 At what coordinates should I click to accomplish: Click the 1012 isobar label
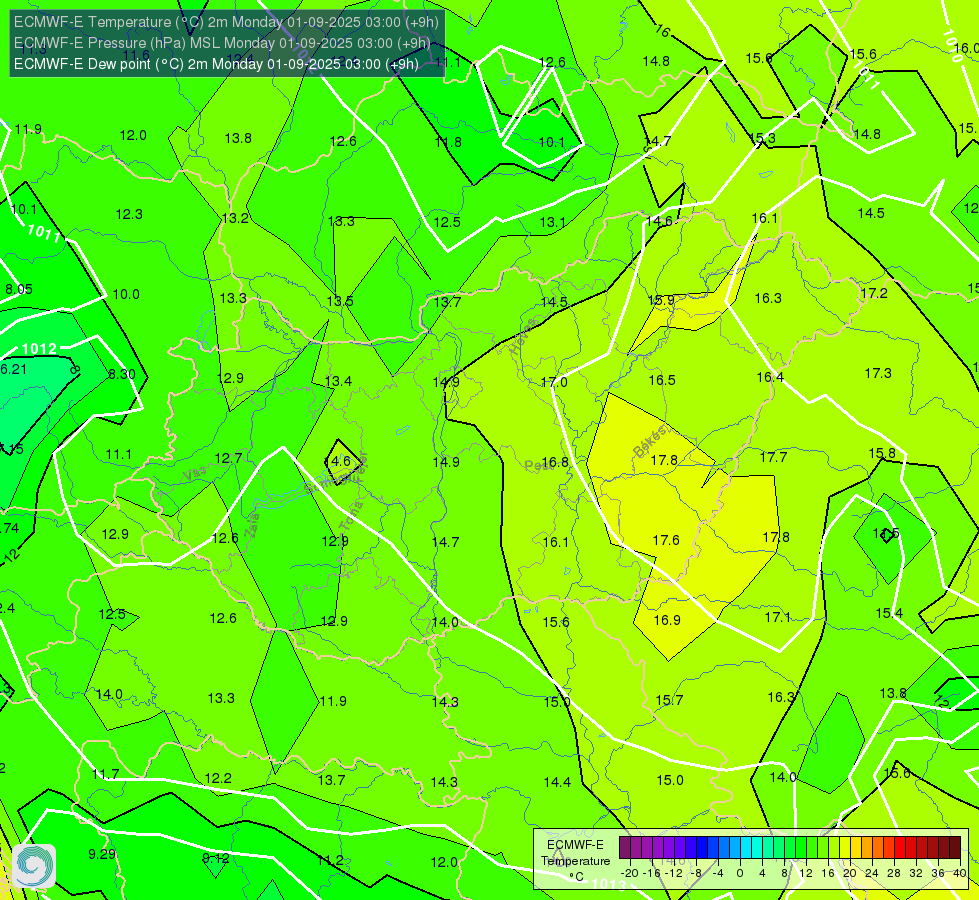point(39,349)
